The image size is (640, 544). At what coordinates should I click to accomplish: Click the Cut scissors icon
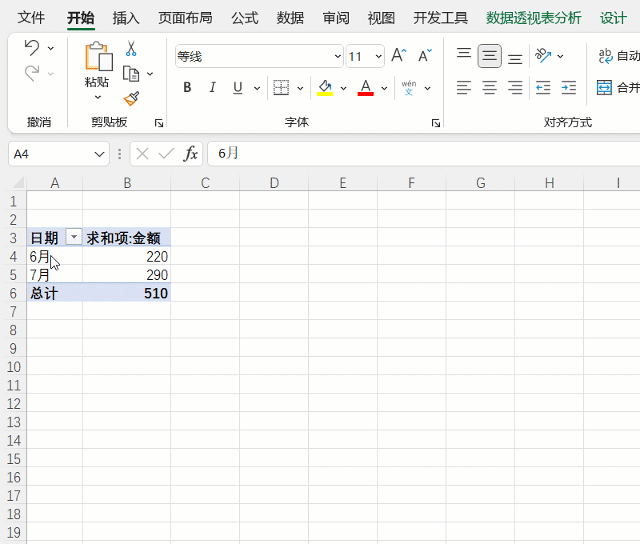tap(131, 49)
